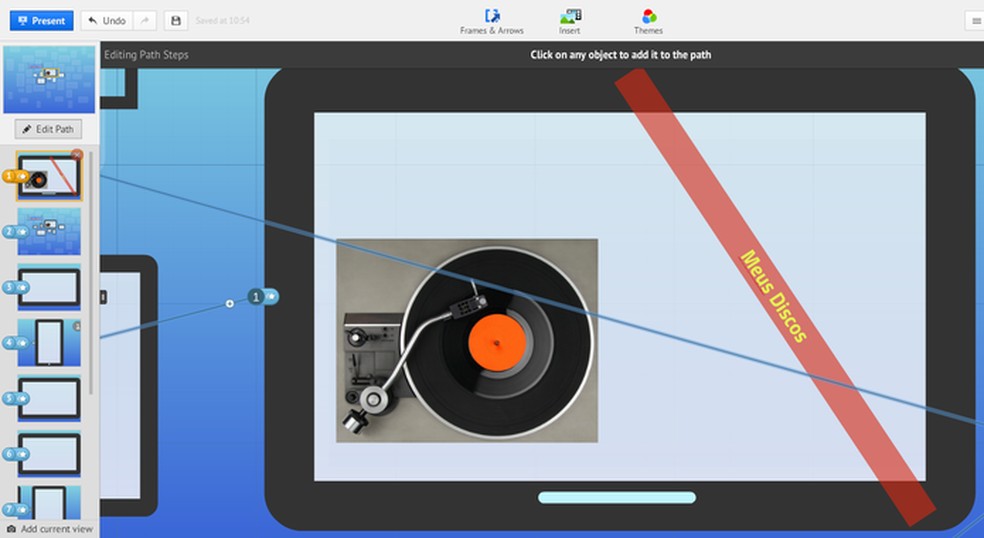Viewport: 984px width, 538px height.
Task: Click the Add current view camera icon
Action: pyautogui.click(x=11, y=529)
